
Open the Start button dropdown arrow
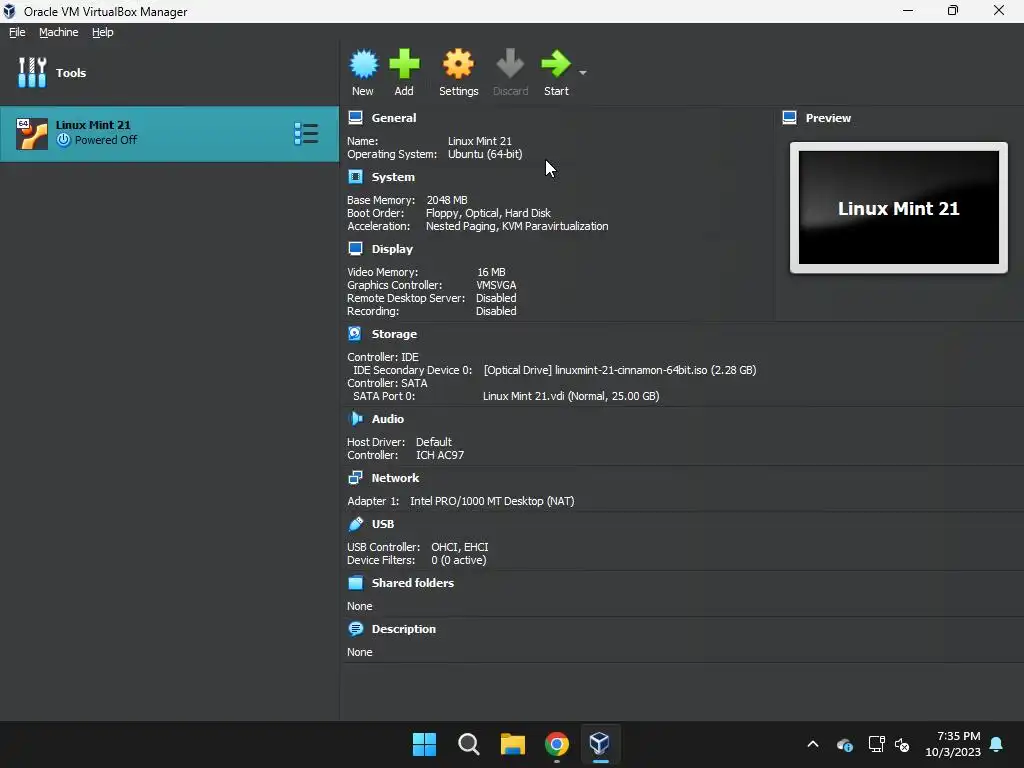point(583,72)
